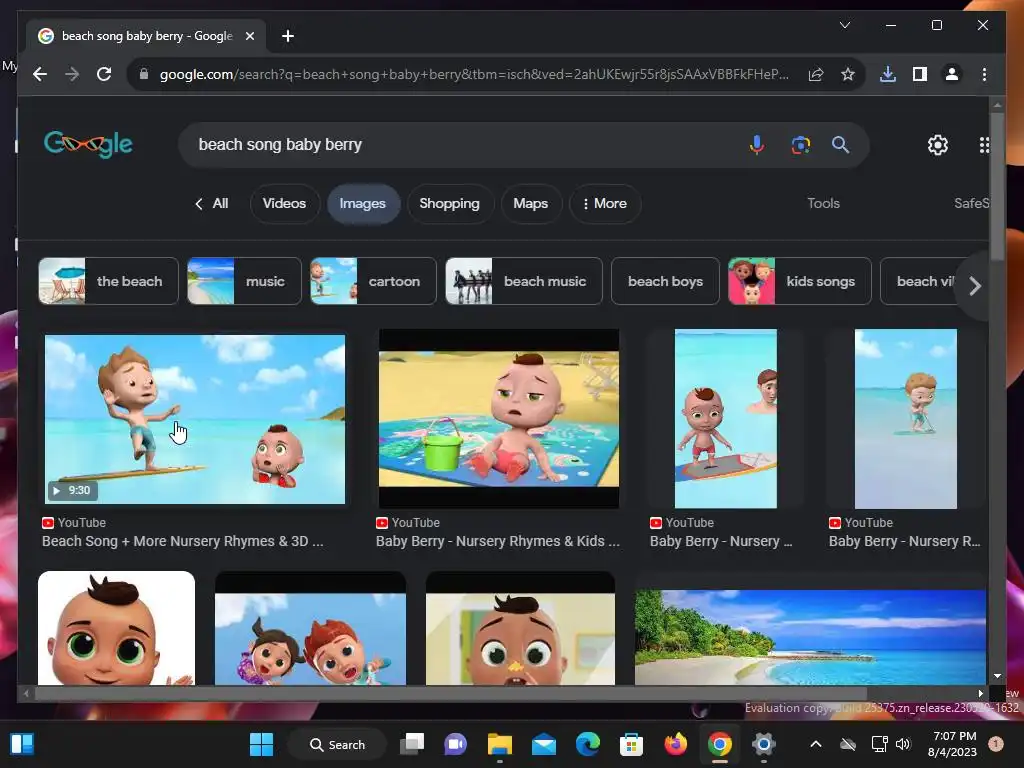
Task: Switch to Videos results tab
Action: [284, 204]
